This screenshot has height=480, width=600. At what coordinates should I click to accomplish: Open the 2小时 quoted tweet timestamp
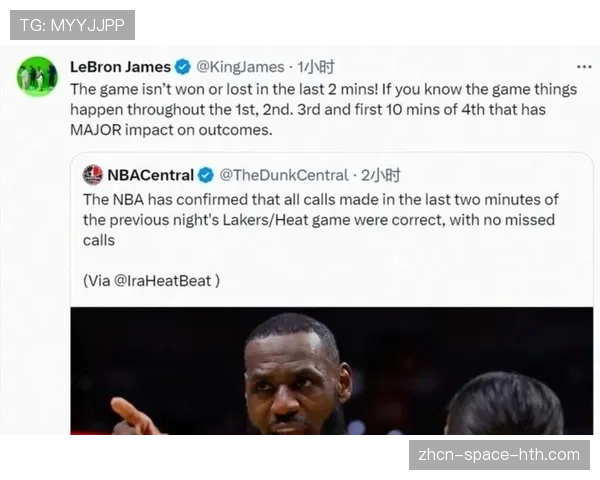(x=381, y=175)
